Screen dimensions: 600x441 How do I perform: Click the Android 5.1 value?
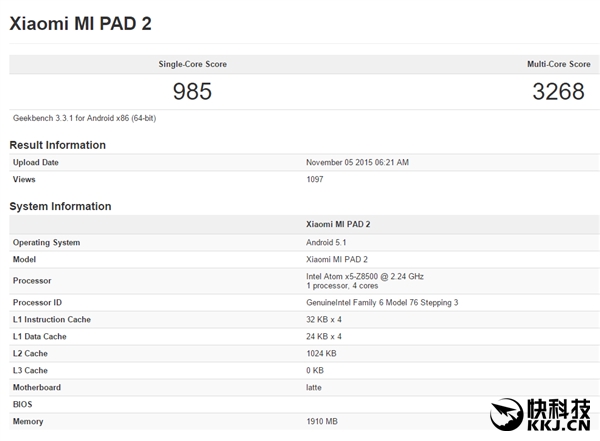[326, 242]
